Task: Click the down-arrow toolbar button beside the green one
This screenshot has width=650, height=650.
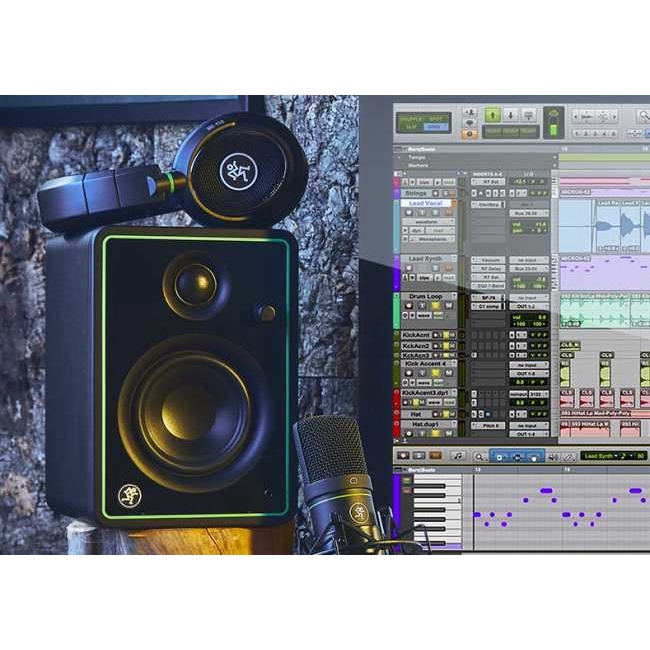Action: [x=511, y=115]
